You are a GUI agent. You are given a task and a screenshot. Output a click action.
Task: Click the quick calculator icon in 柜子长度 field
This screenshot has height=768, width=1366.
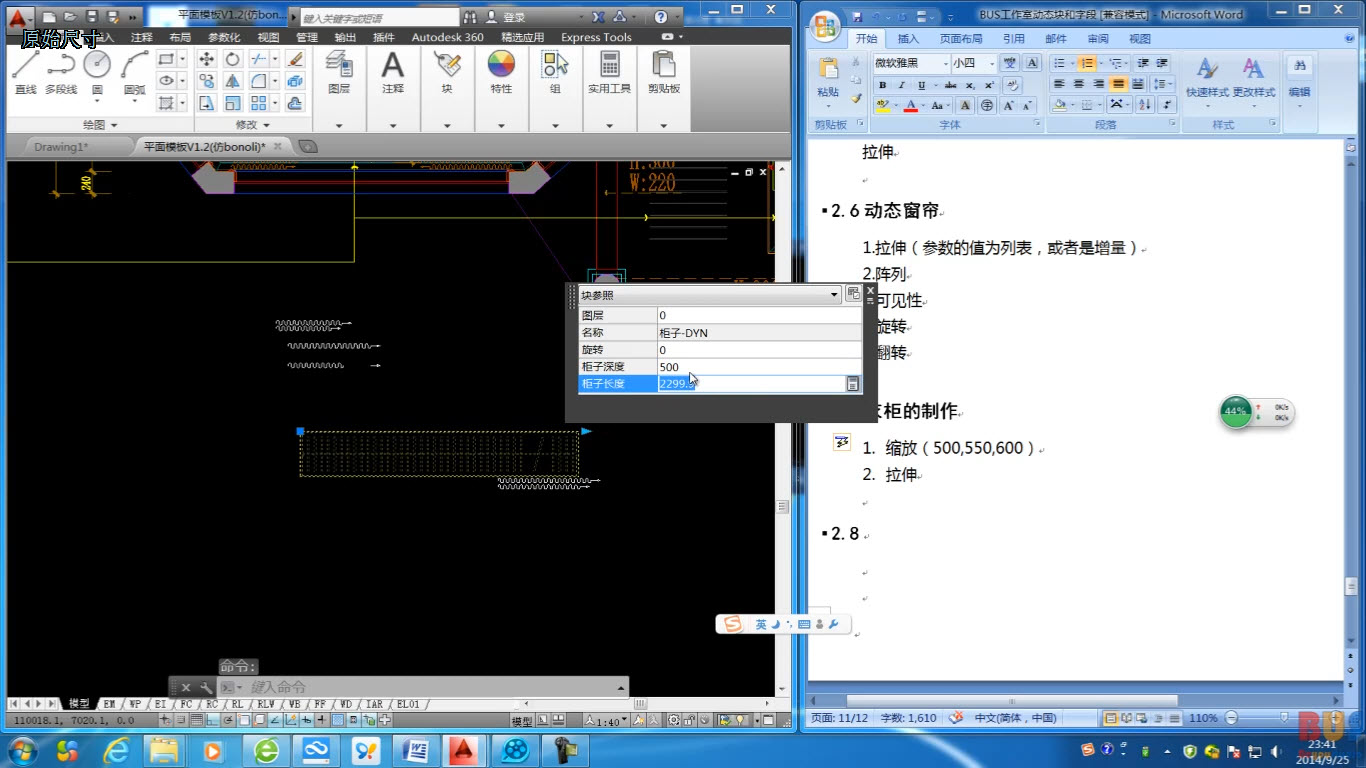[x=853, y=384]
